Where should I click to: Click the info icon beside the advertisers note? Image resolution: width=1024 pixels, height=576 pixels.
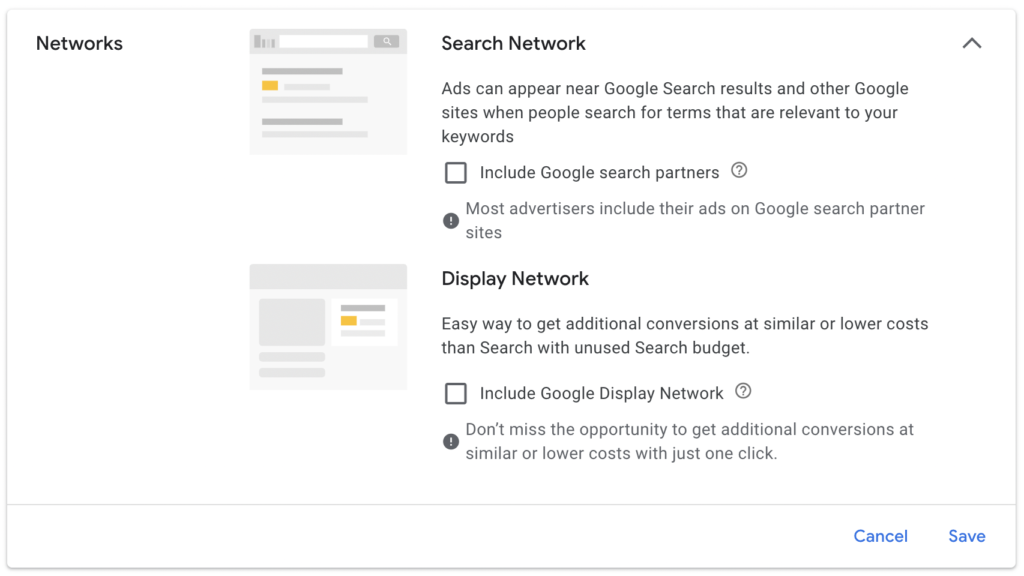pos(450,220)
